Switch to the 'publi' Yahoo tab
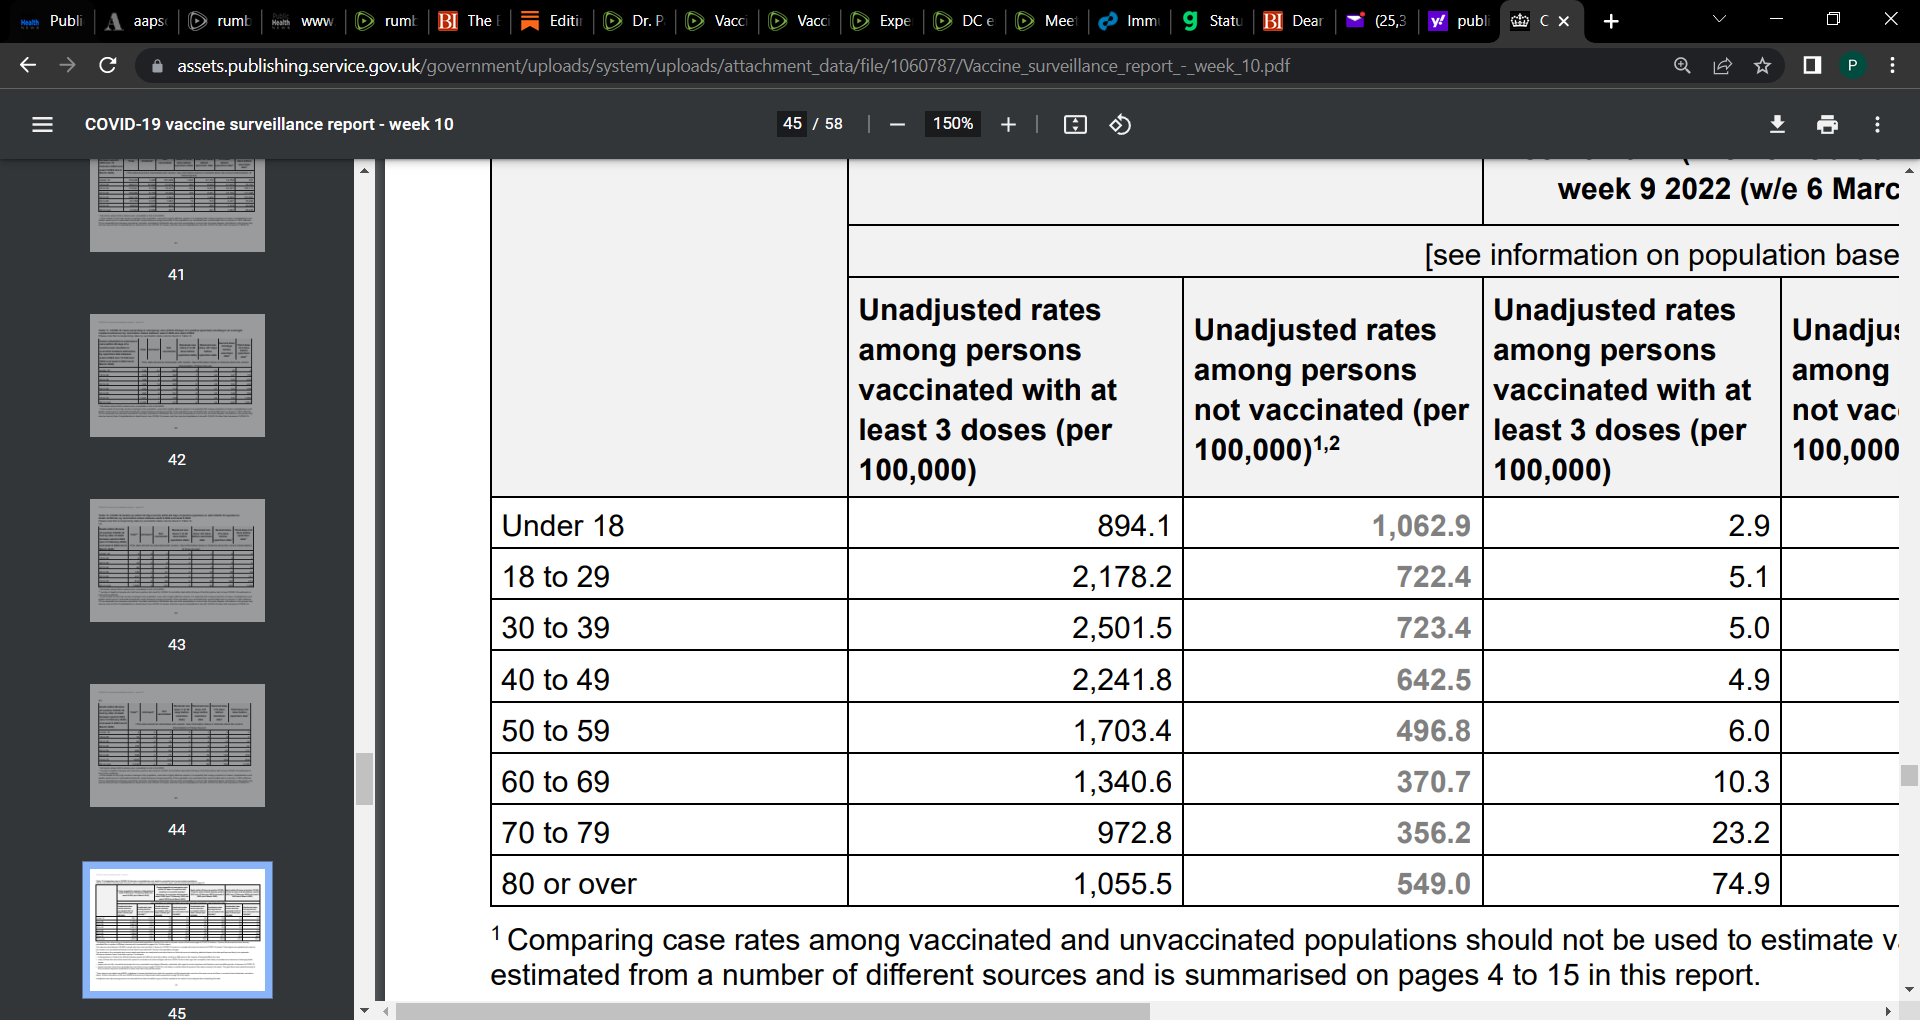Viewport: 1920px width, 1020px height. point(1459,21)
